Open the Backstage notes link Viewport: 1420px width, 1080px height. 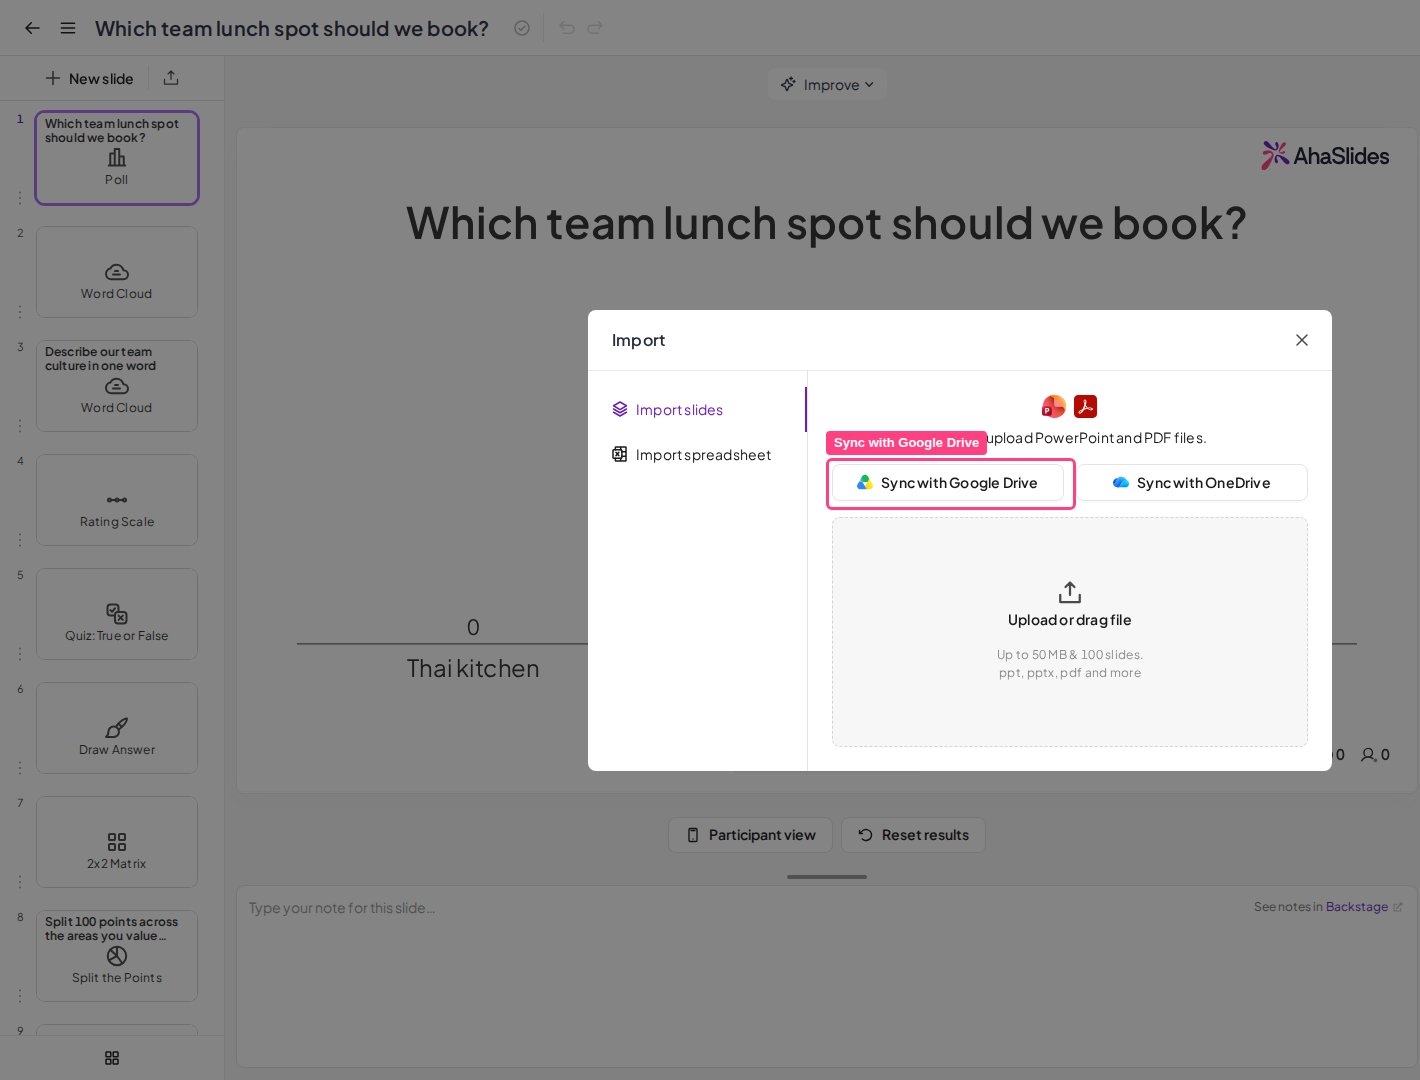coord(1364,907)
